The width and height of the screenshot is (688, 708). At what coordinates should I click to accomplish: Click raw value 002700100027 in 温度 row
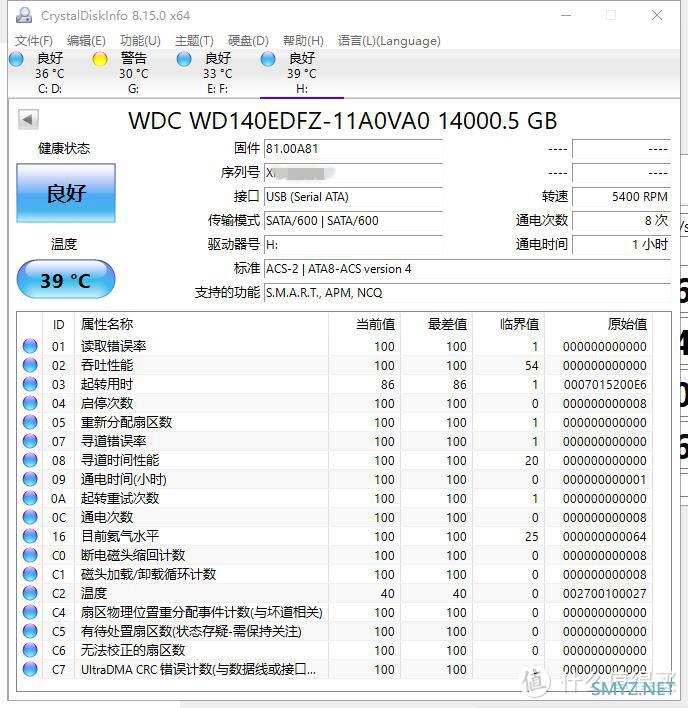(605, 593)
